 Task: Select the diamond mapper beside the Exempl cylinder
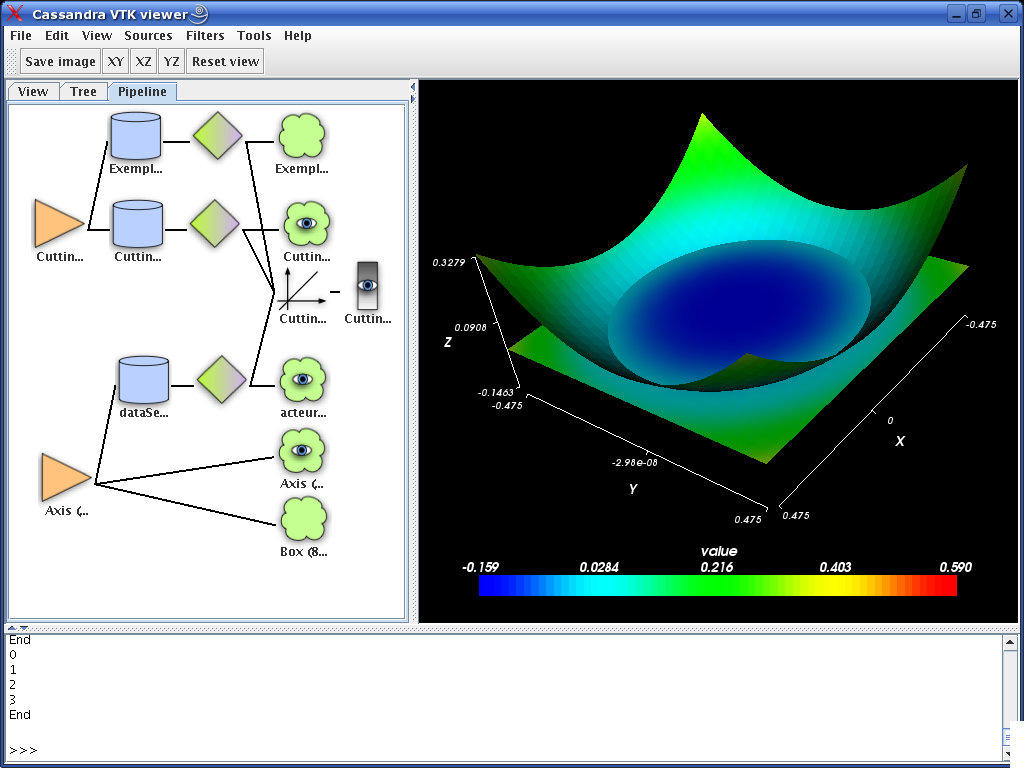(x=217, y=135)
